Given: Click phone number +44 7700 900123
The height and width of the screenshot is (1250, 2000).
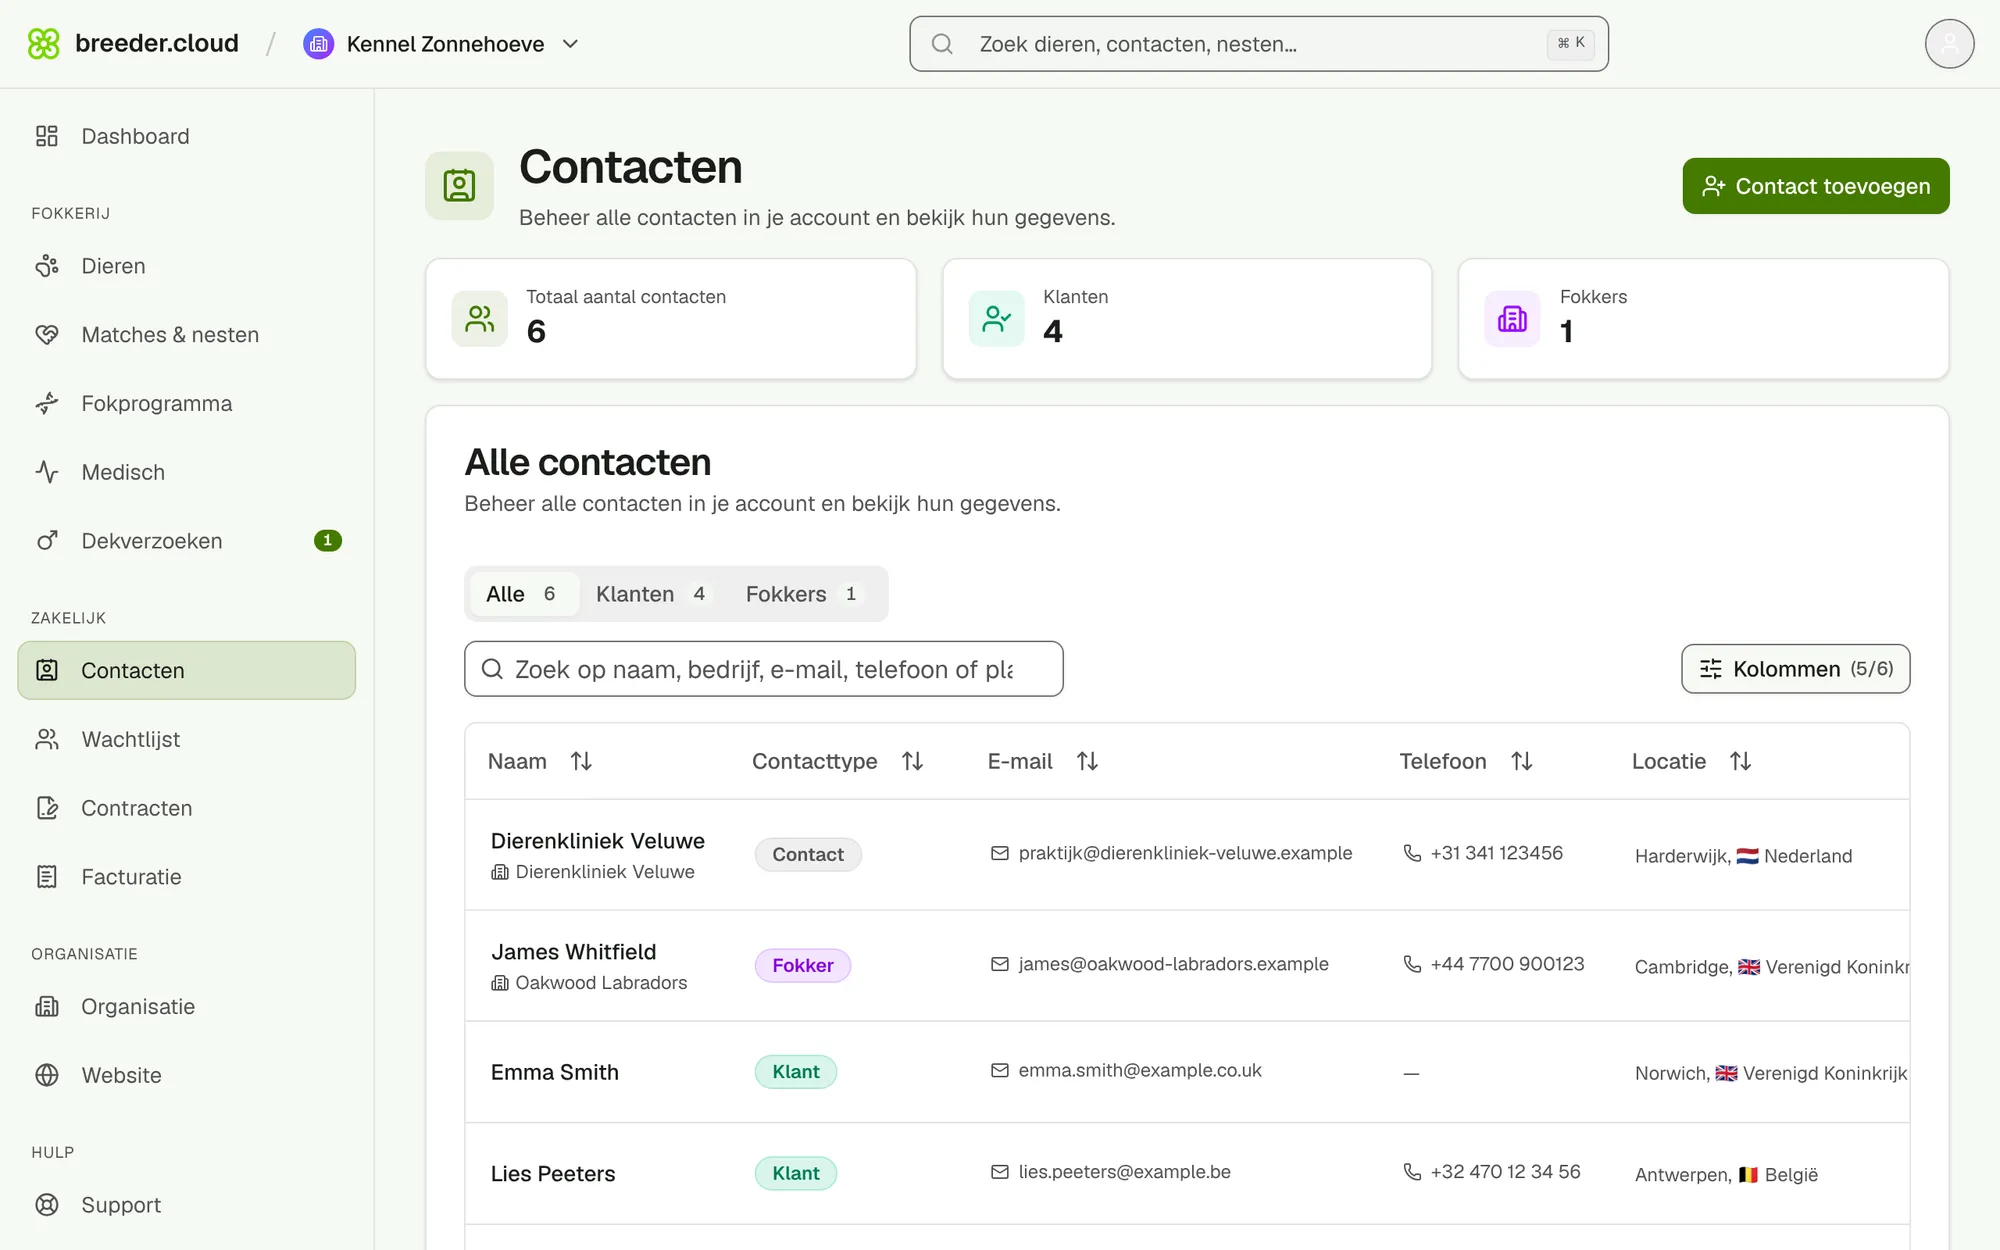Looking at the screenshot, I should pos(1507,964).
